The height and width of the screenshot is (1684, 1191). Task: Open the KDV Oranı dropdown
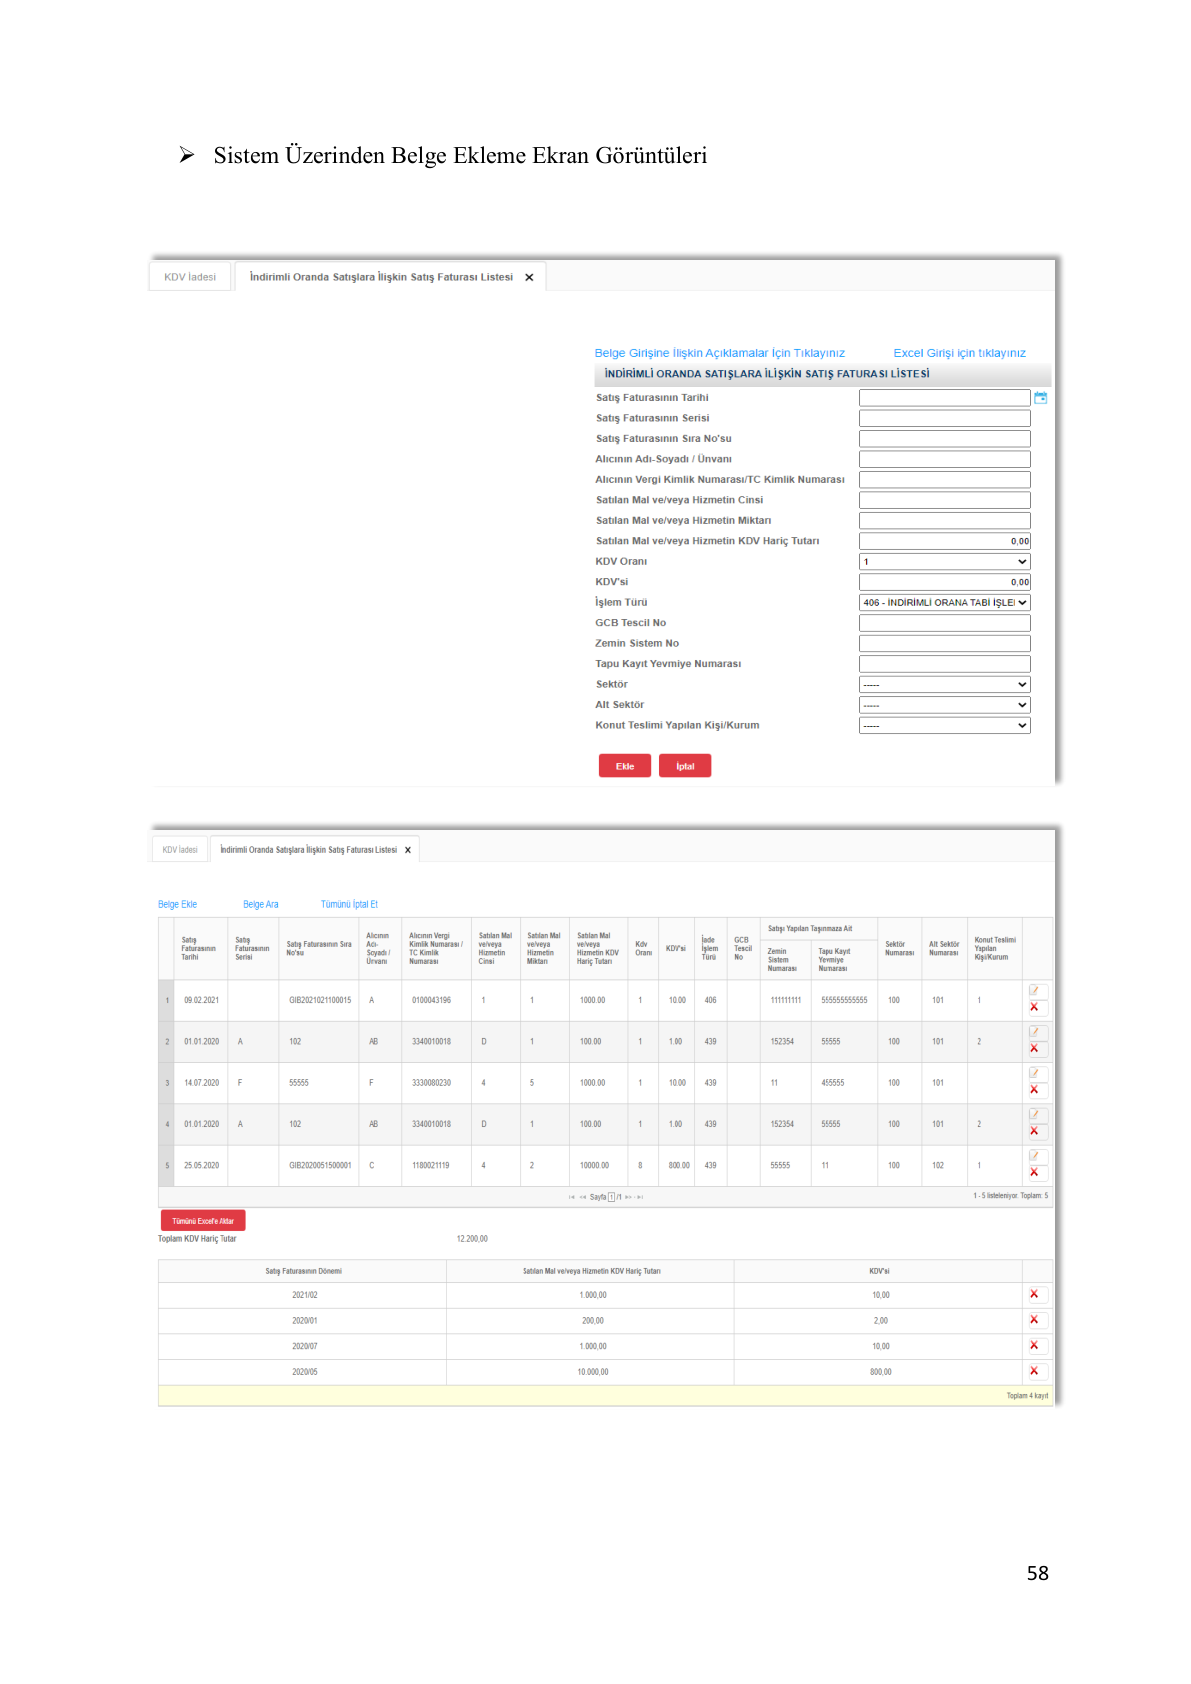[944, 562]
